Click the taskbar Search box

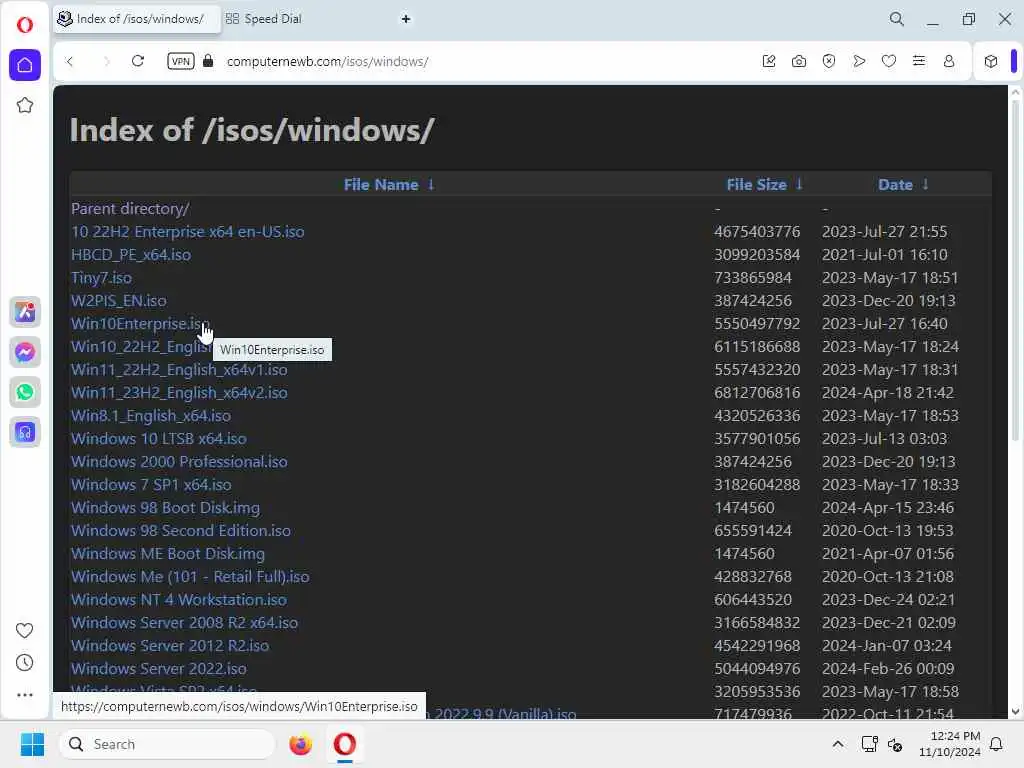[x=167, y=744]
